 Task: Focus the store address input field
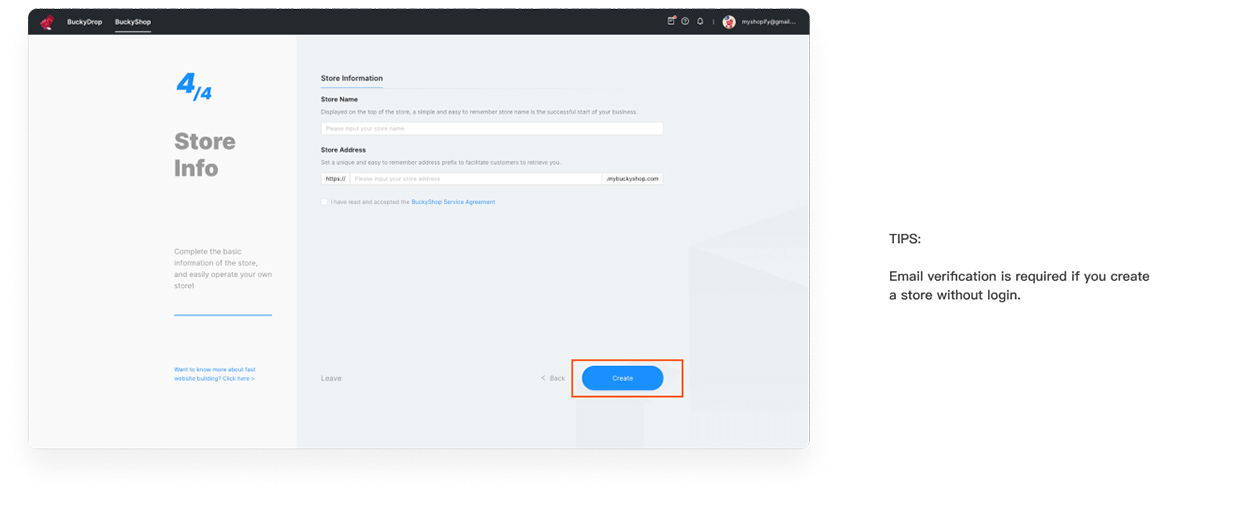(476, 179)
